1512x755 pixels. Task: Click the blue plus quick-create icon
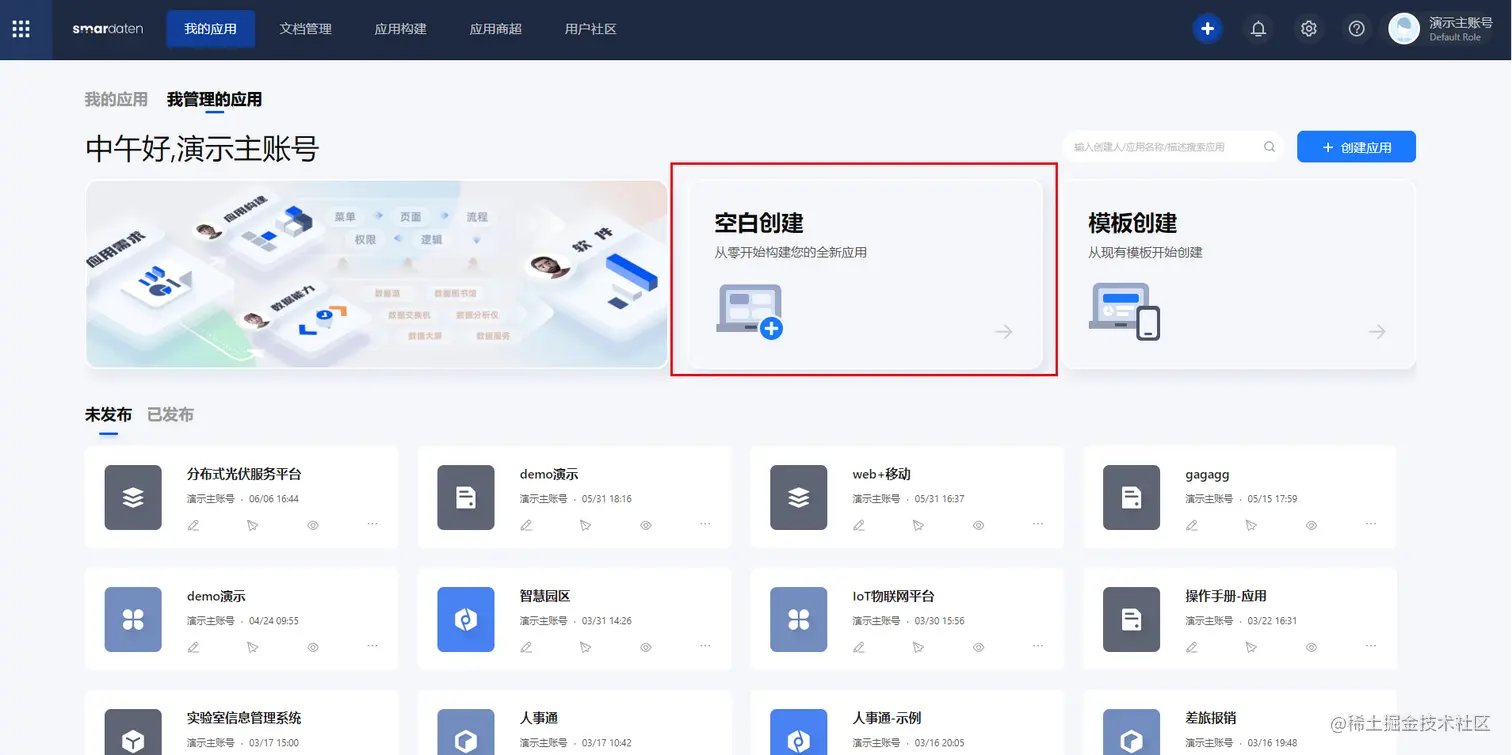[1207, 28]
